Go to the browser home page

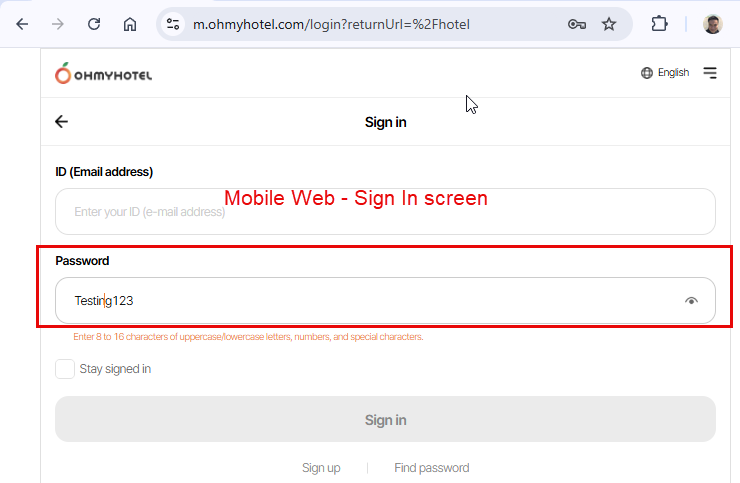pyautogui.click(x=130, y=24)
